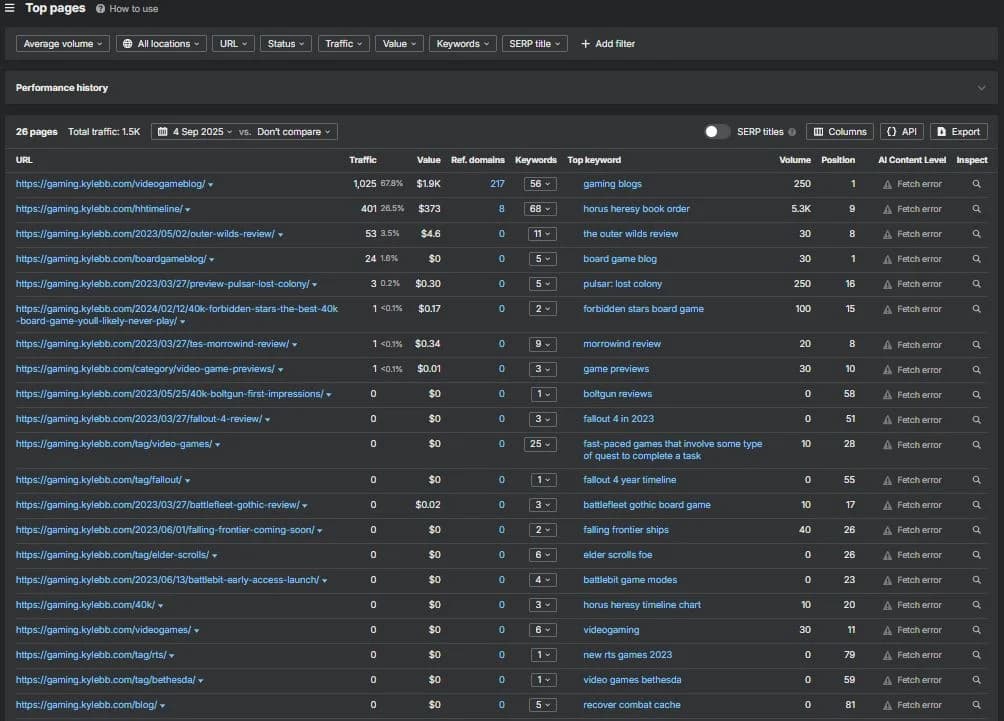Sort by the Value column header

click(428, 160)
